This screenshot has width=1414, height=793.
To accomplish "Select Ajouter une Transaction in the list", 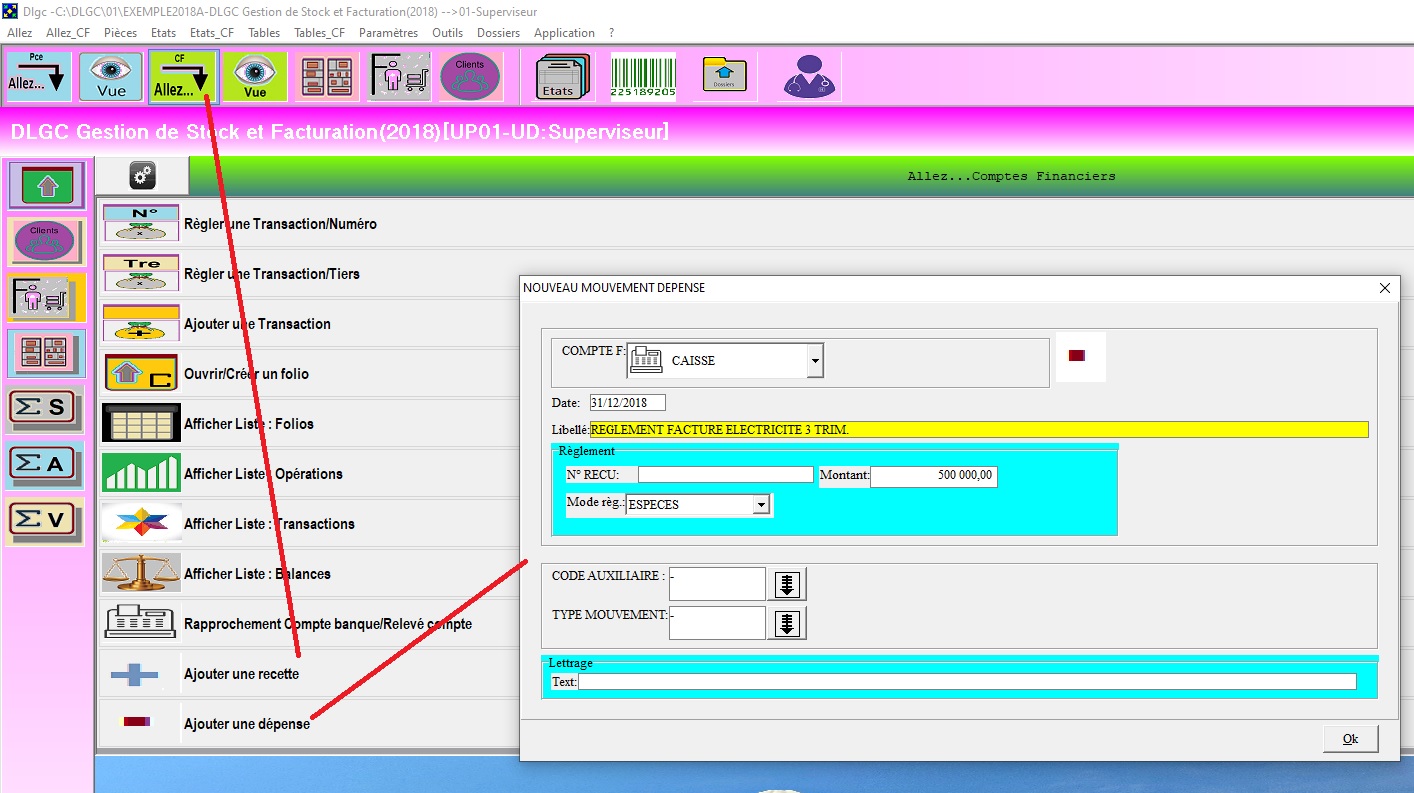I will point(257,324).
